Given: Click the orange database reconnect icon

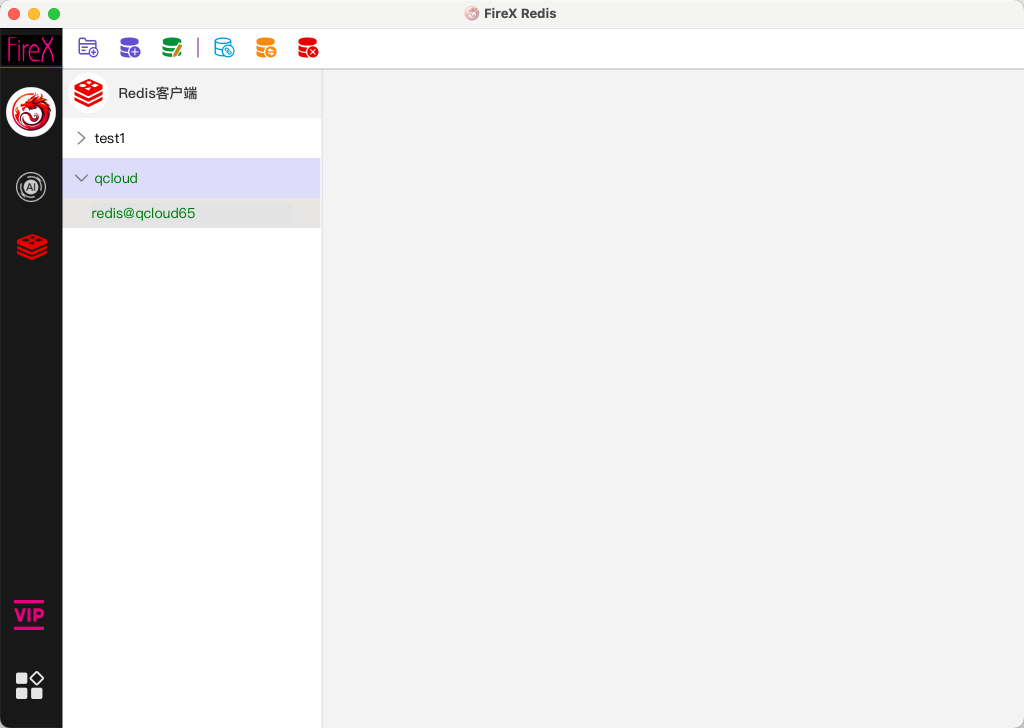Looking at the screenshot, I should click(265, 47).
